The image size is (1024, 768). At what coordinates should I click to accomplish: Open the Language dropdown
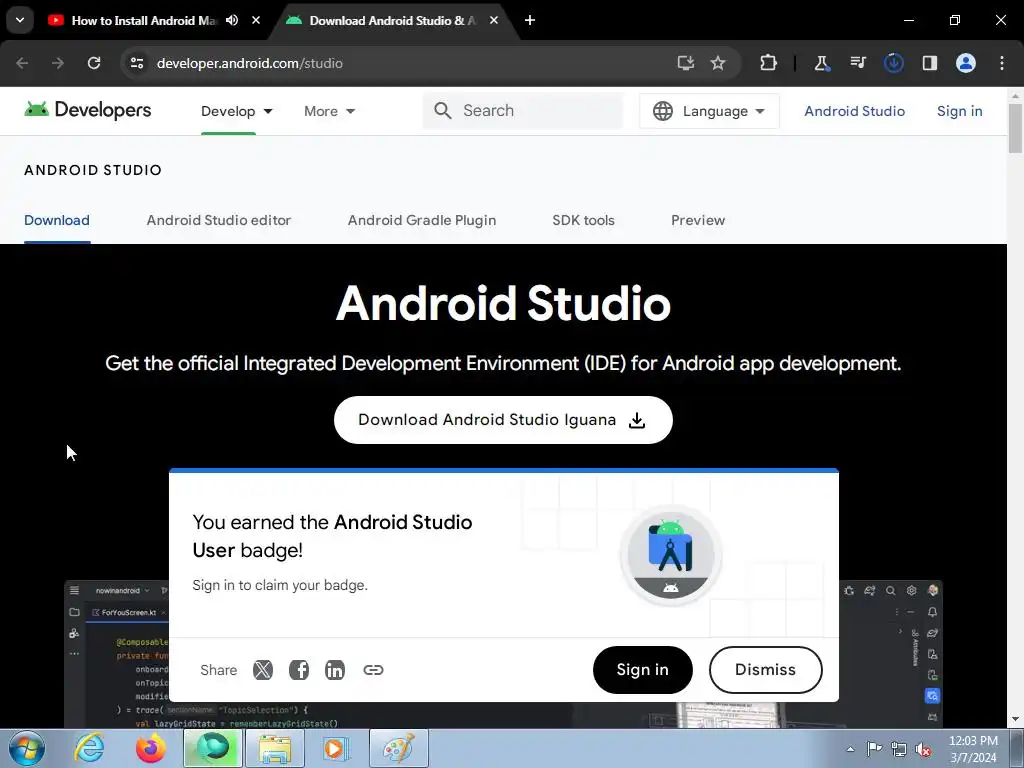point(709,111)
